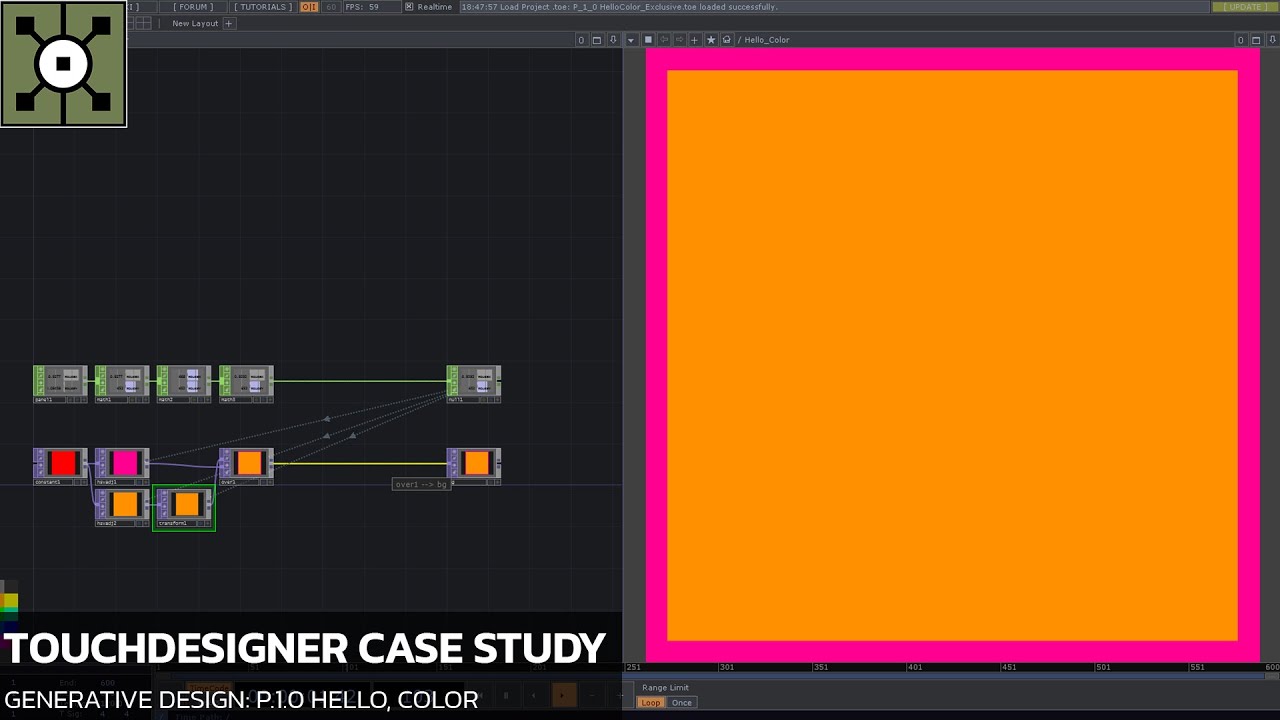Click the 0 pane index on left pane
1280x720 pixels.
pyautogui.click(x=581, y=40)
